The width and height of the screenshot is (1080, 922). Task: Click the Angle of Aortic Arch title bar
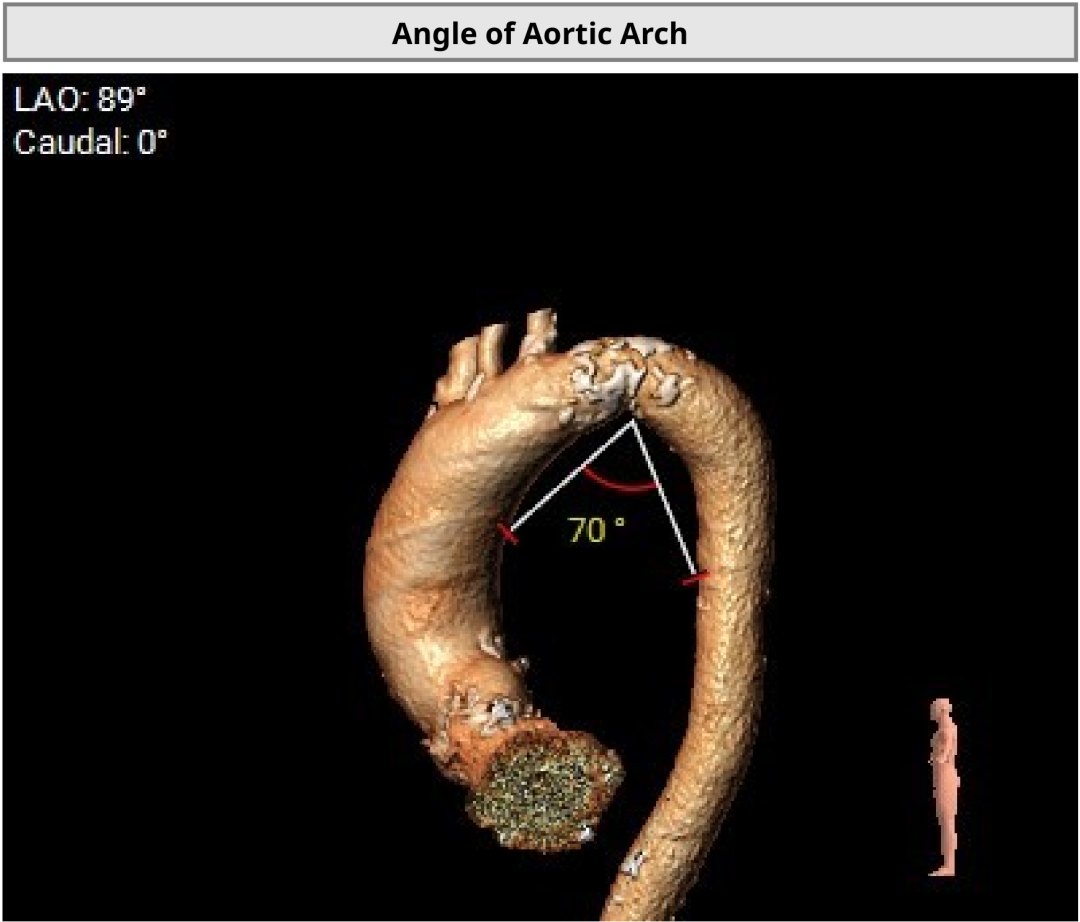(x=540, y=34)
